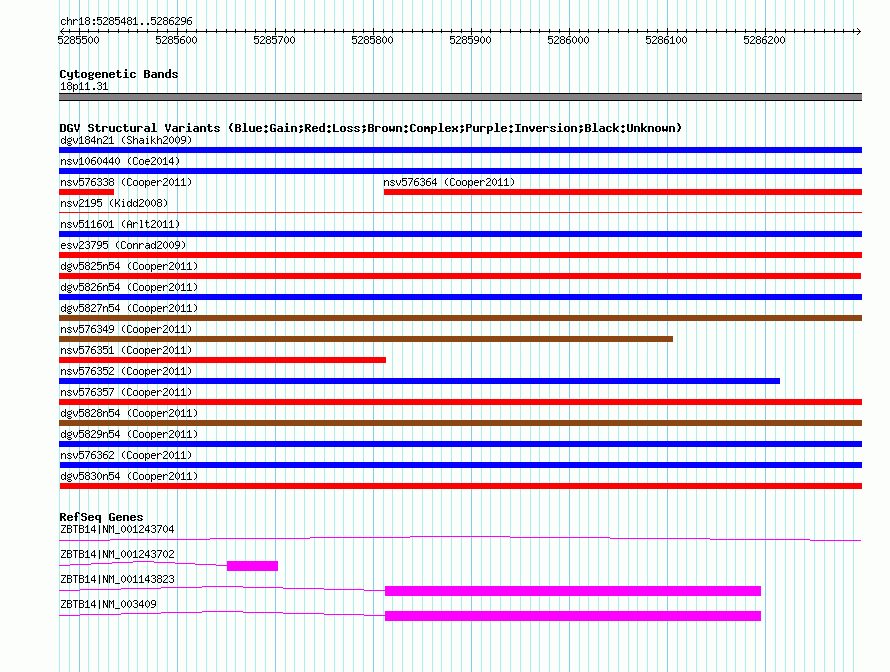
Task: Click ruler position 5285700
Action: [x=275, y=40]
